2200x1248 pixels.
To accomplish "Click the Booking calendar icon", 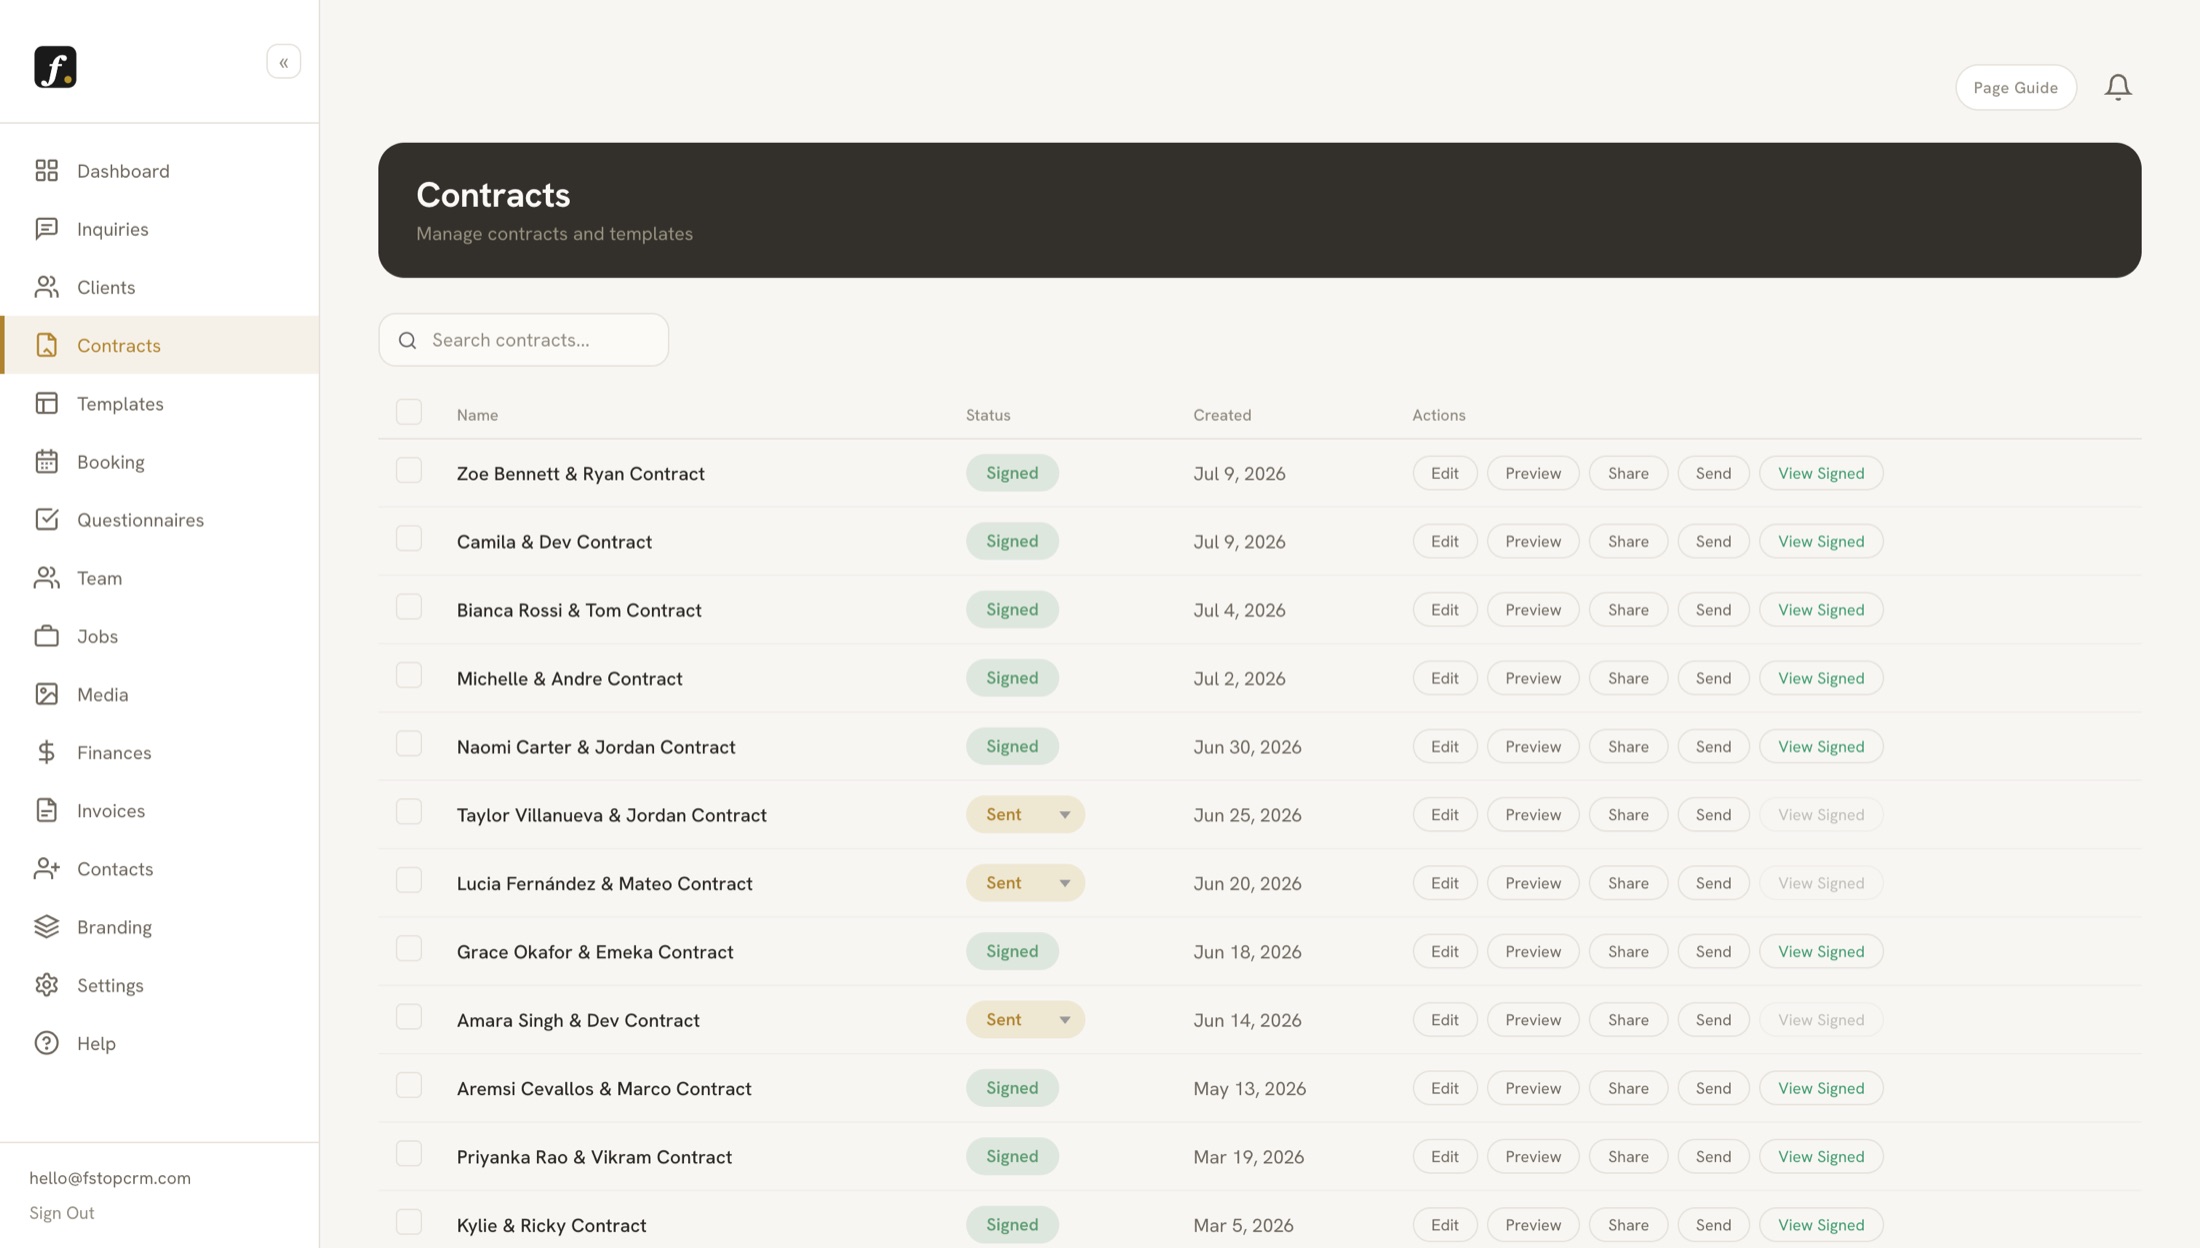I will [x=46, y=462].
